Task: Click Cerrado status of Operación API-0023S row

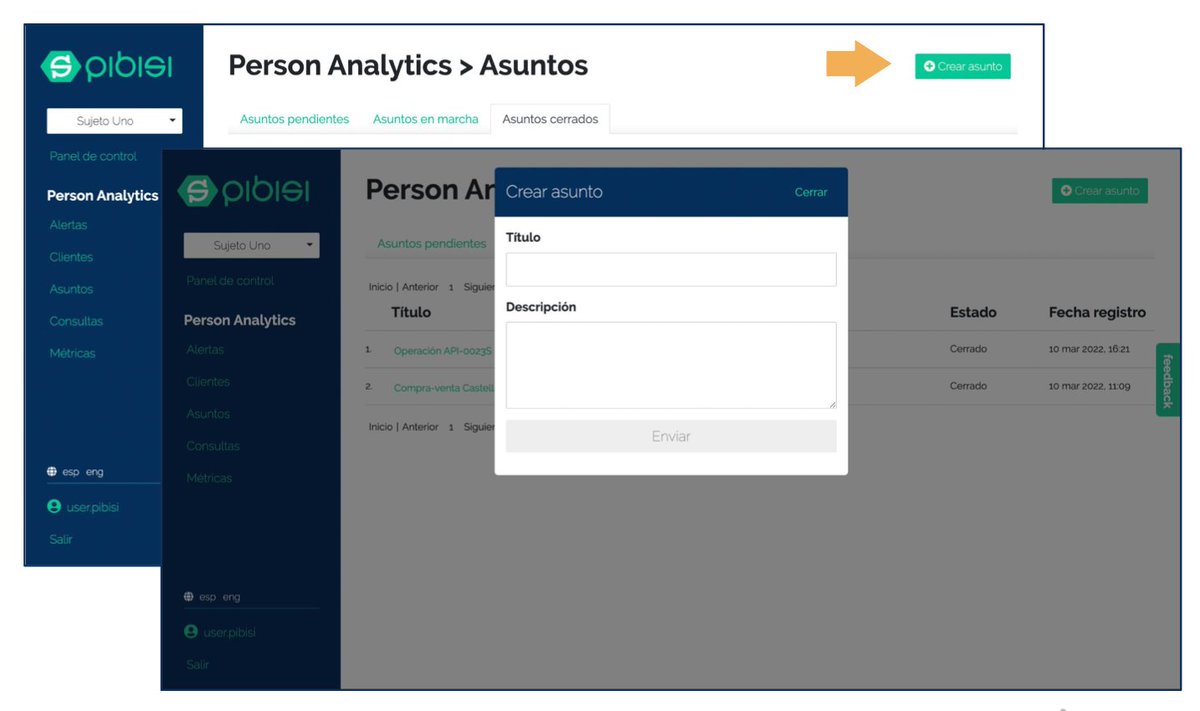Action: point(968,349)
